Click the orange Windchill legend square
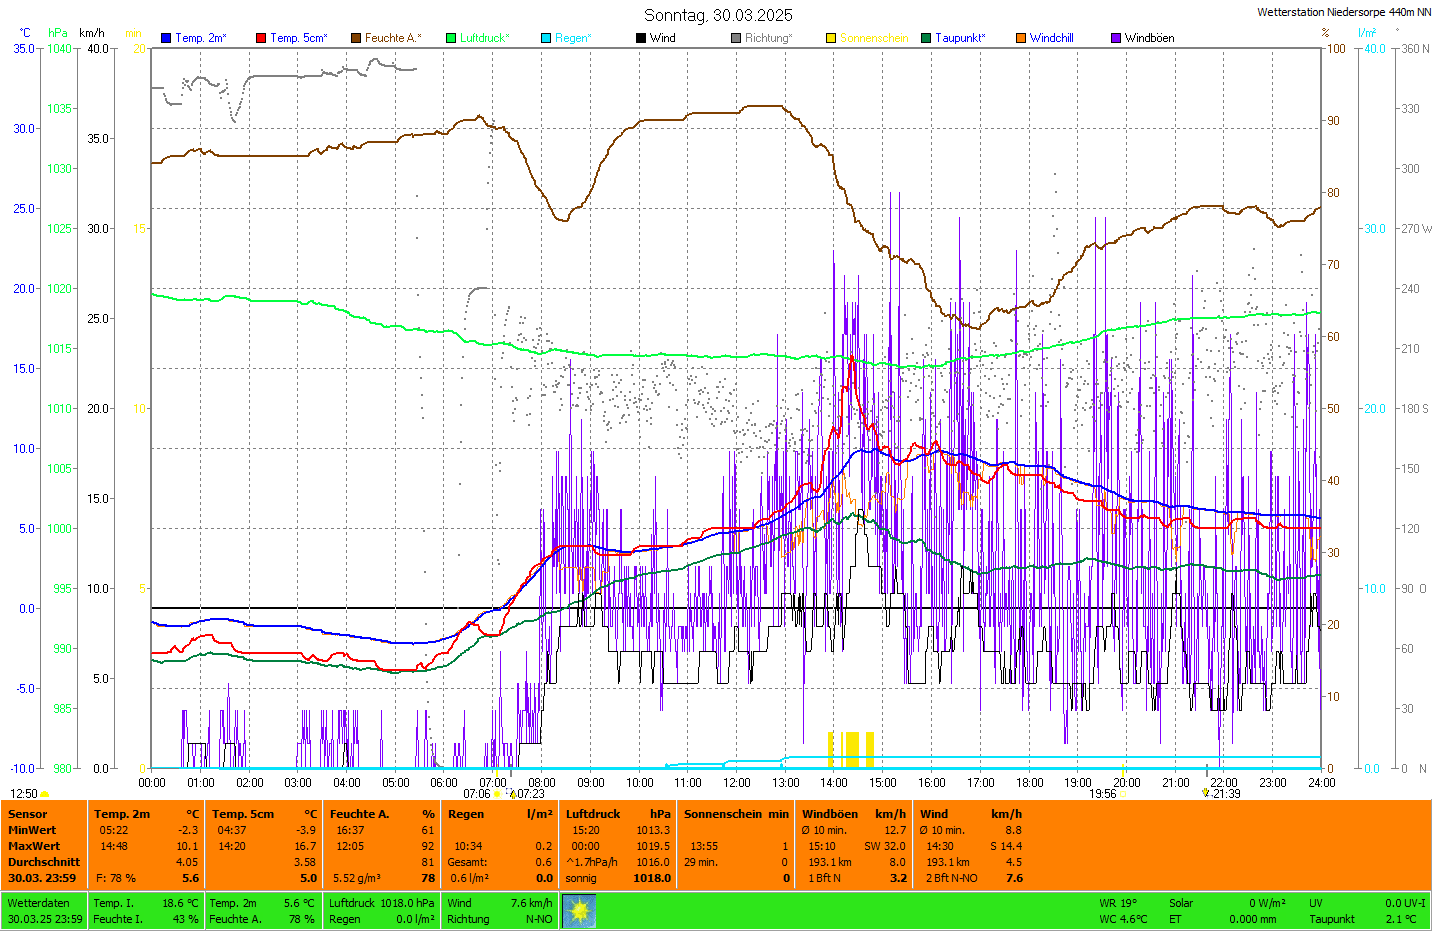Screen dimensions: 1432x931 (x=1021, y=38)
